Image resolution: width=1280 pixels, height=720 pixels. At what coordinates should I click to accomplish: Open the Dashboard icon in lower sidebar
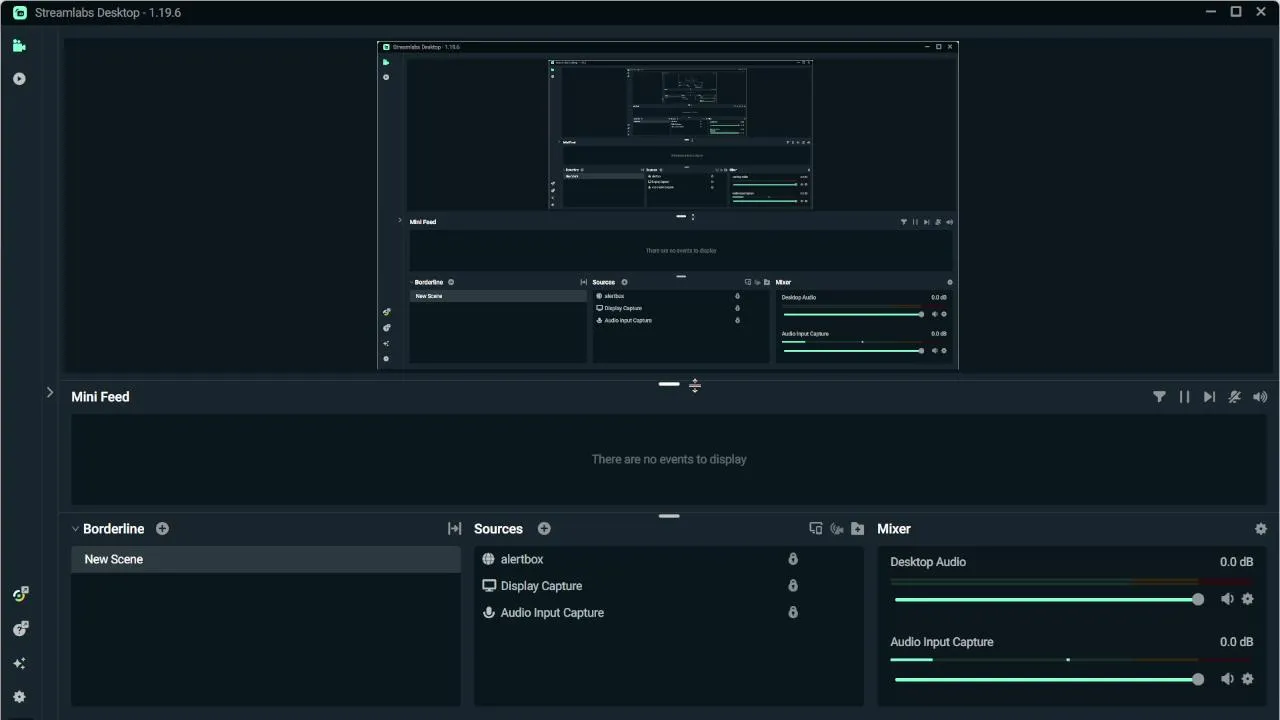click(x=20, y=594)
